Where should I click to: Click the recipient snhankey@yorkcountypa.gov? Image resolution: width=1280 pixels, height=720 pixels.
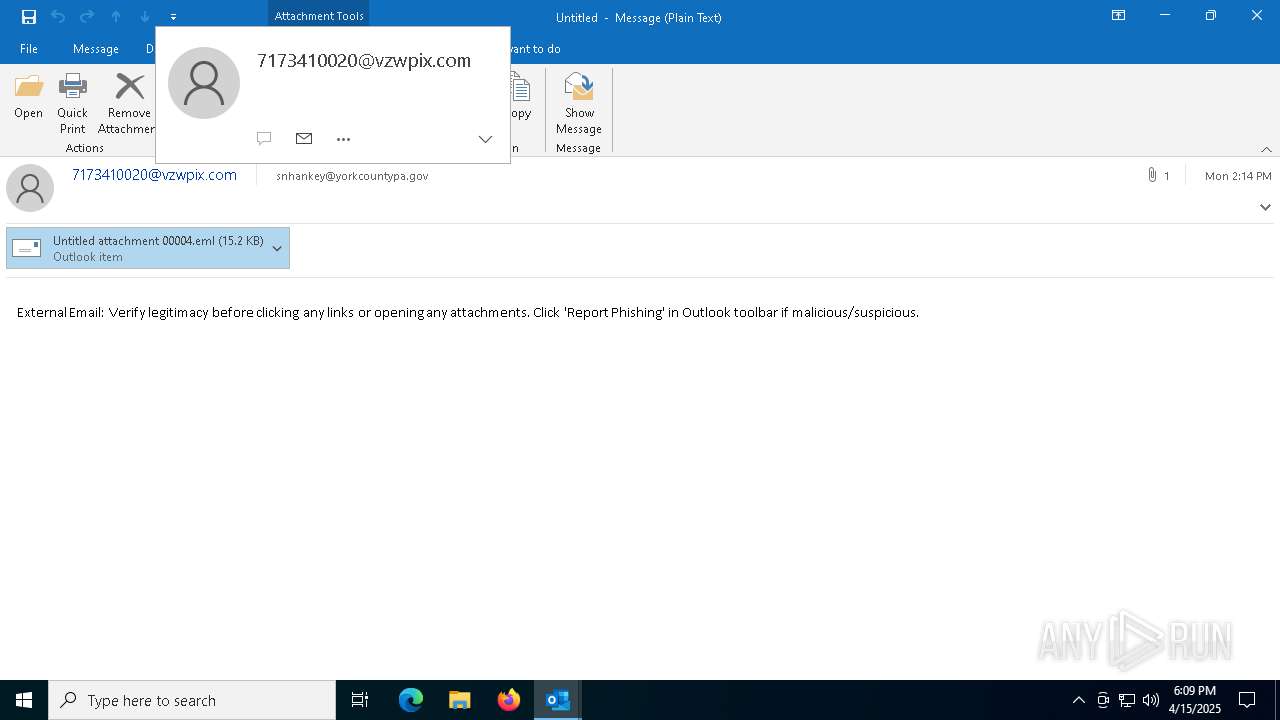tap(352, 176)
